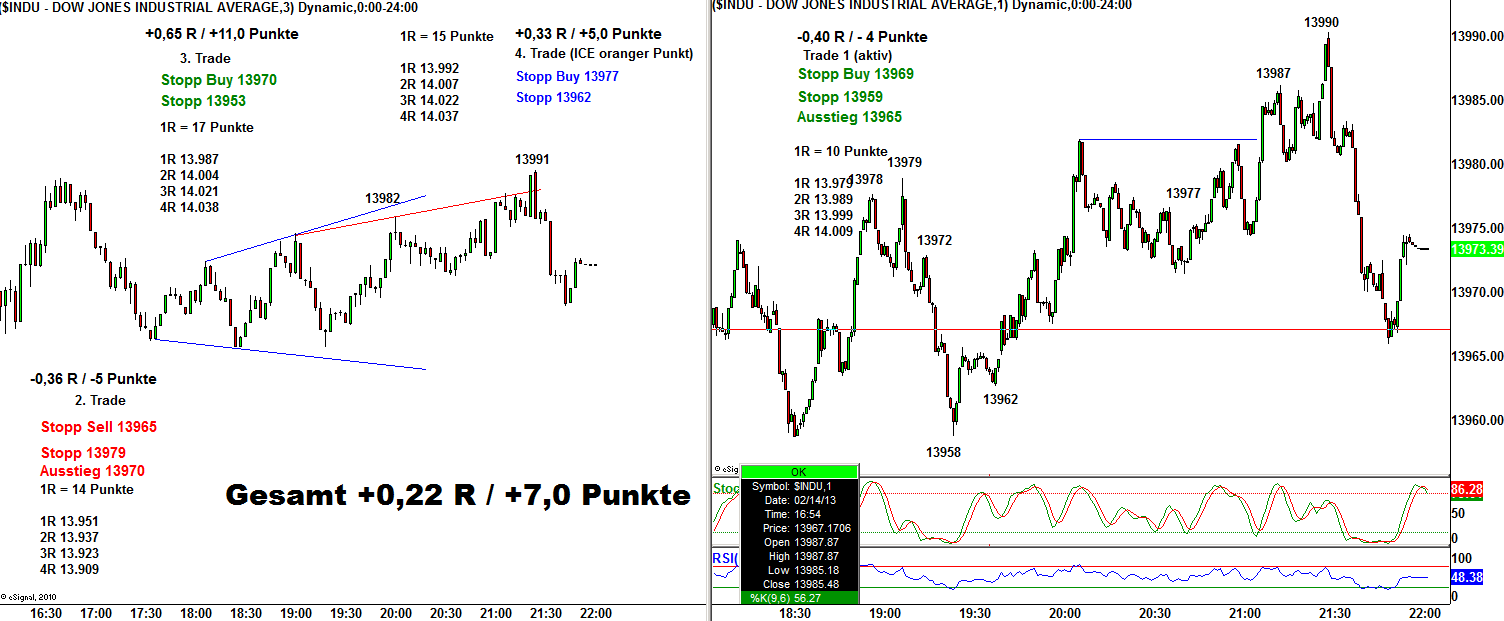Select the green 13973.39 current price label
The width and height of the screenshot is (1504, 621).
[1476, 248]
